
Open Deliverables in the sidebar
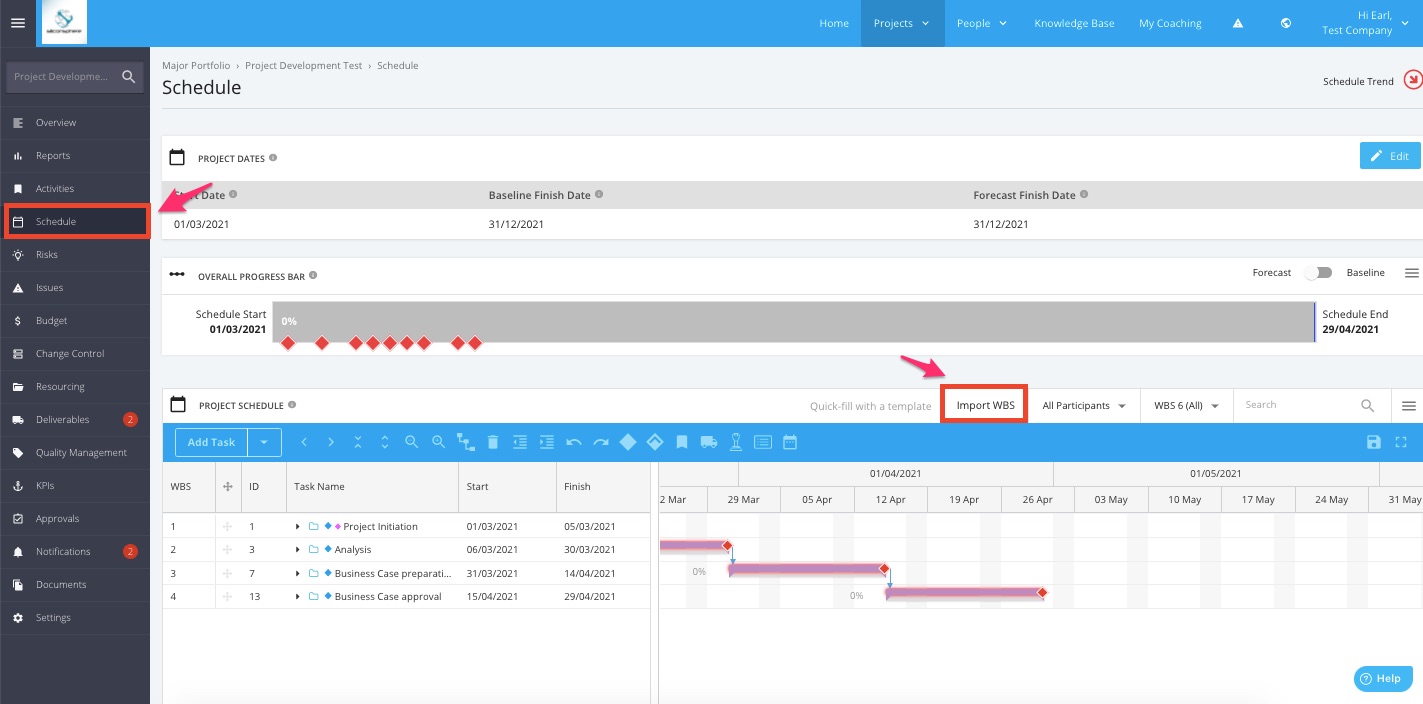tap(75, 419)
